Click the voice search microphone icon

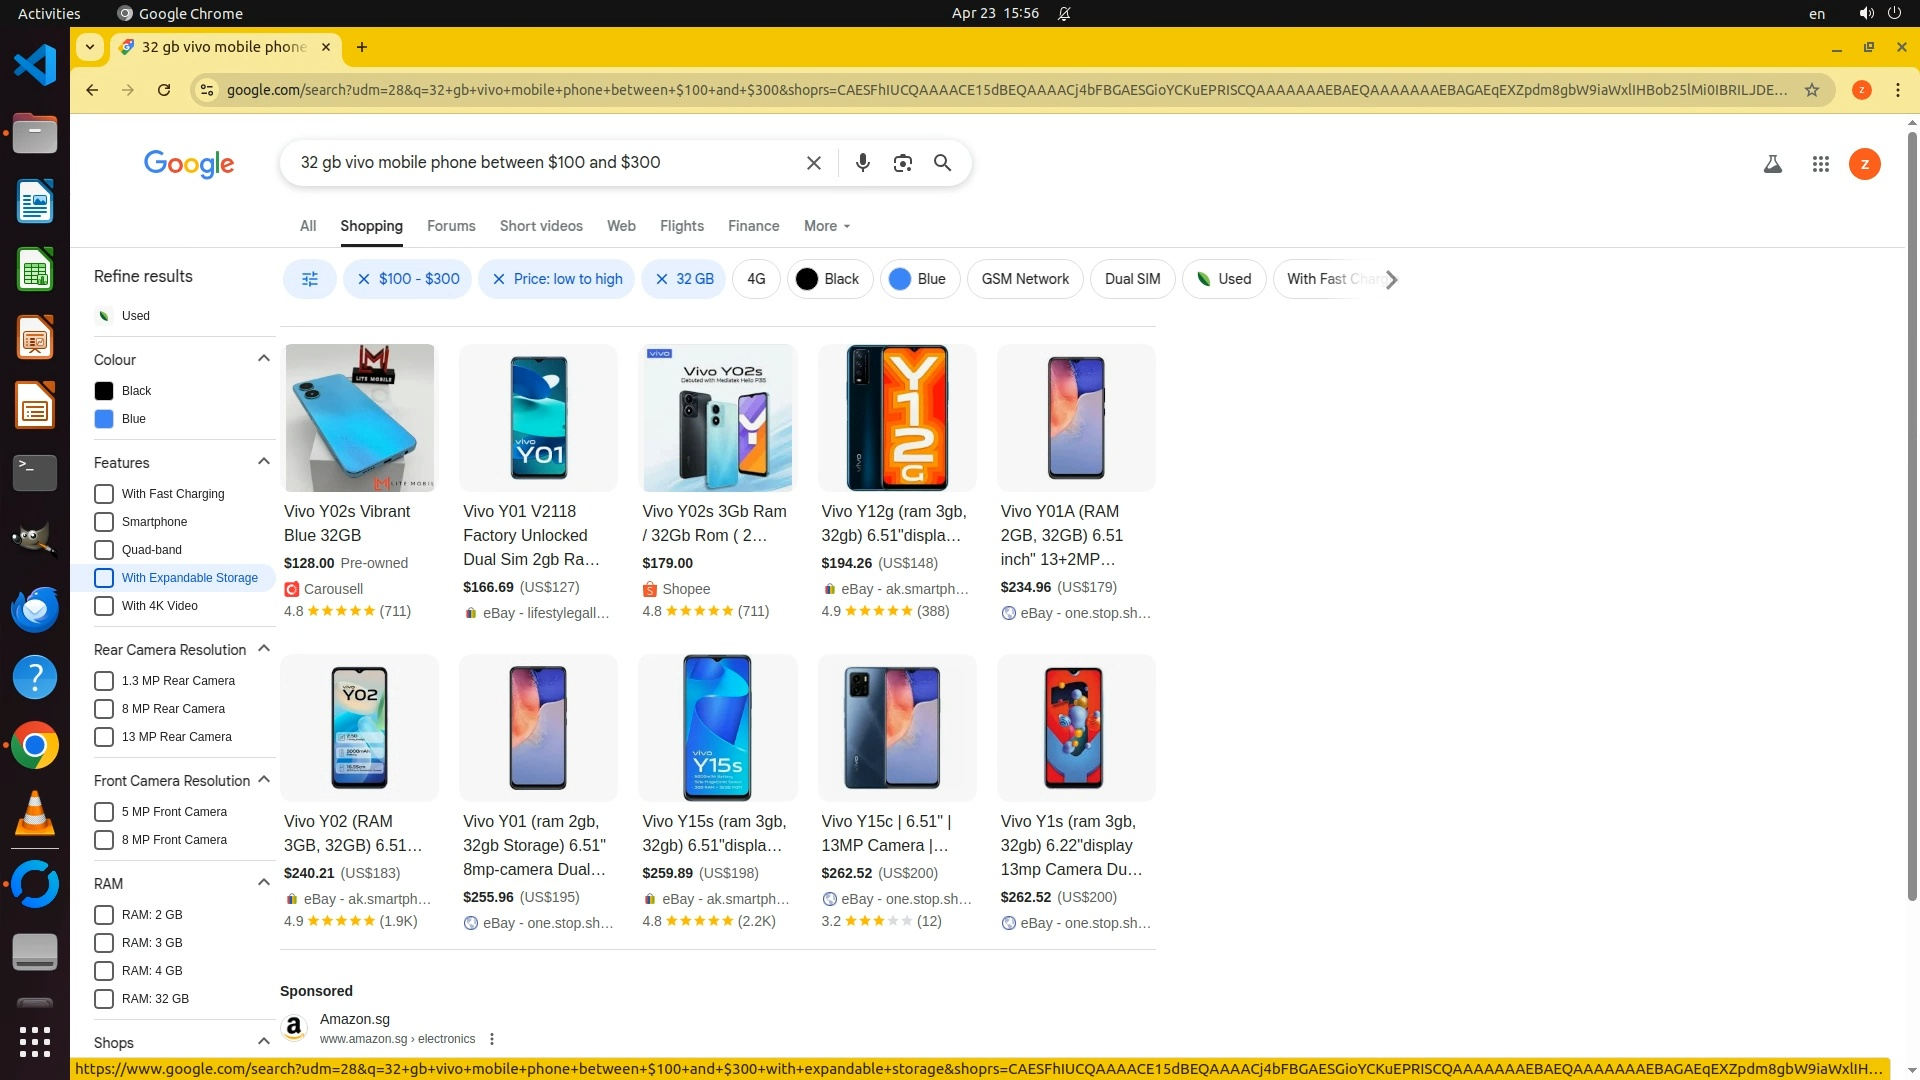click(862, 163)
